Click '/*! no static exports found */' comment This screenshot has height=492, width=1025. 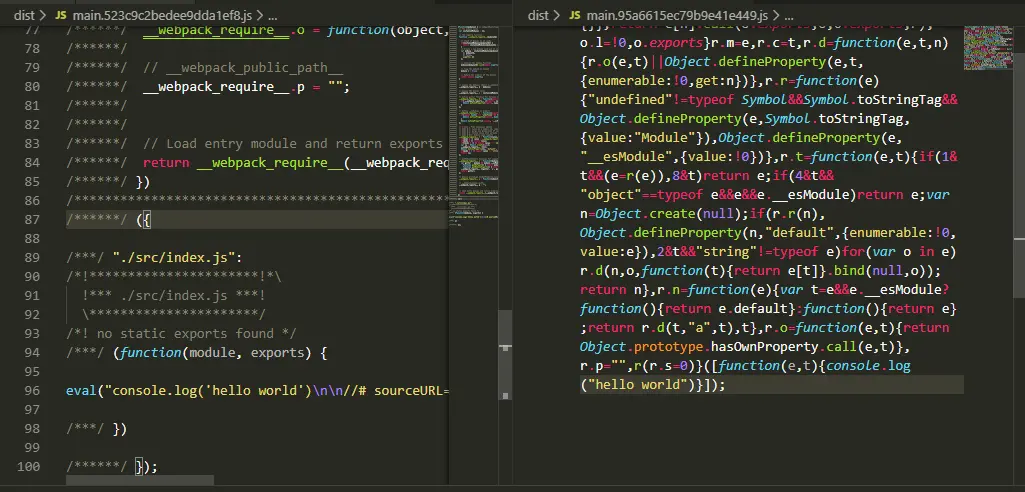click(x=181, y=334)
